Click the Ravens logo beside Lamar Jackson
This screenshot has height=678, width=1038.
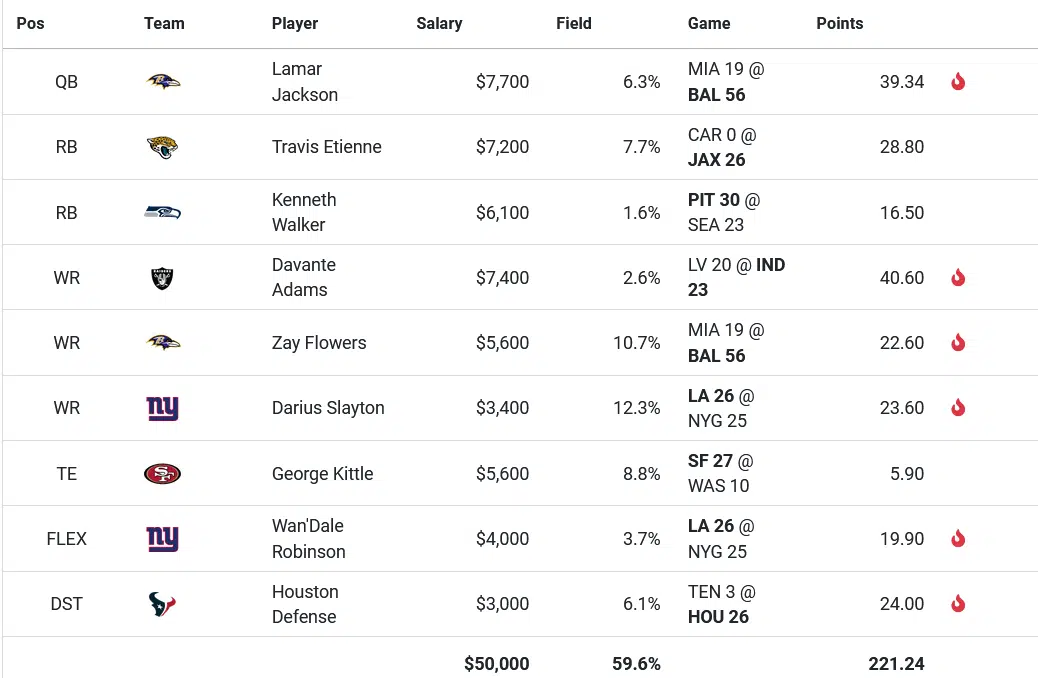(163, 82)
